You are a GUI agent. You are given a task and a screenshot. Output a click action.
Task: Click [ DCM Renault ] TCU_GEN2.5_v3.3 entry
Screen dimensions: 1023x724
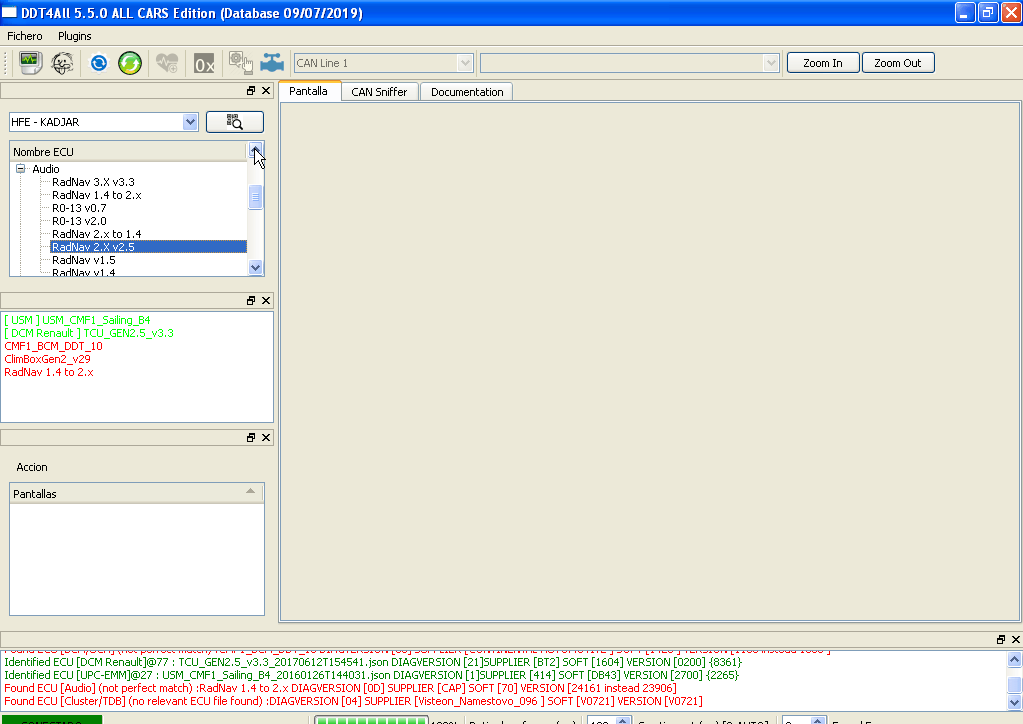[x=89, y=333]
